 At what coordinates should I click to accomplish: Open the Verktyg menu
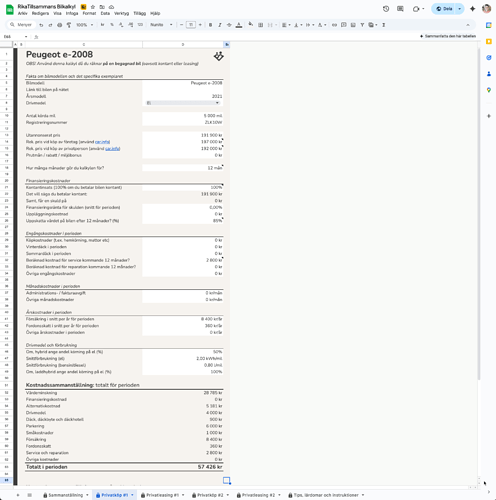click(x=121, y=13)
